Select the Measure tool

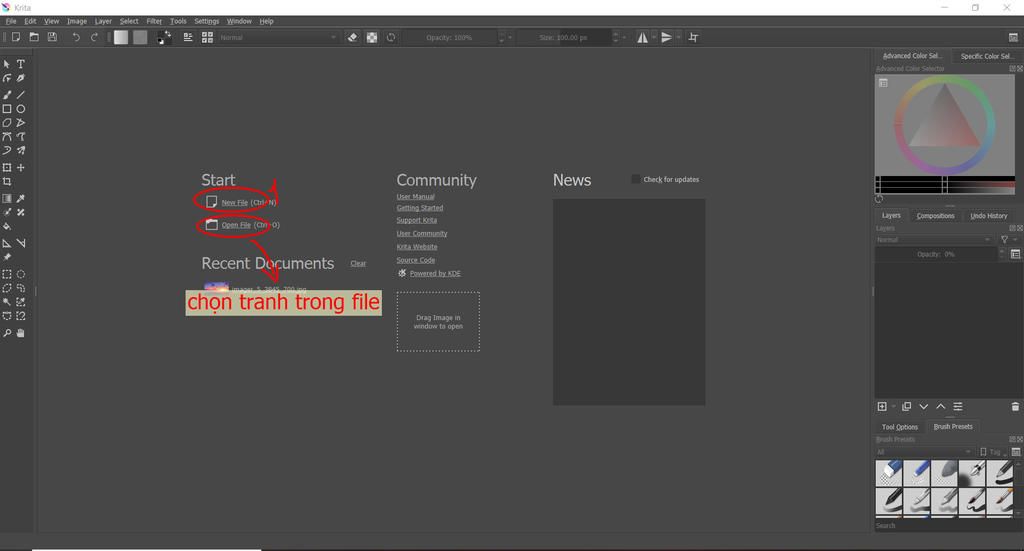point(21,244)
